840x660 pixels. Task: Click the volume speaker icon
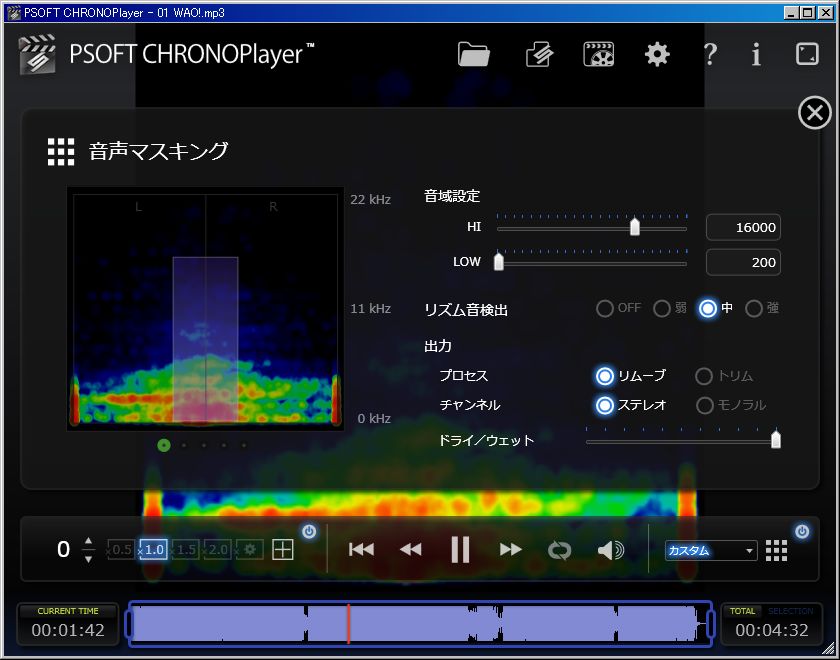[611, 550]
